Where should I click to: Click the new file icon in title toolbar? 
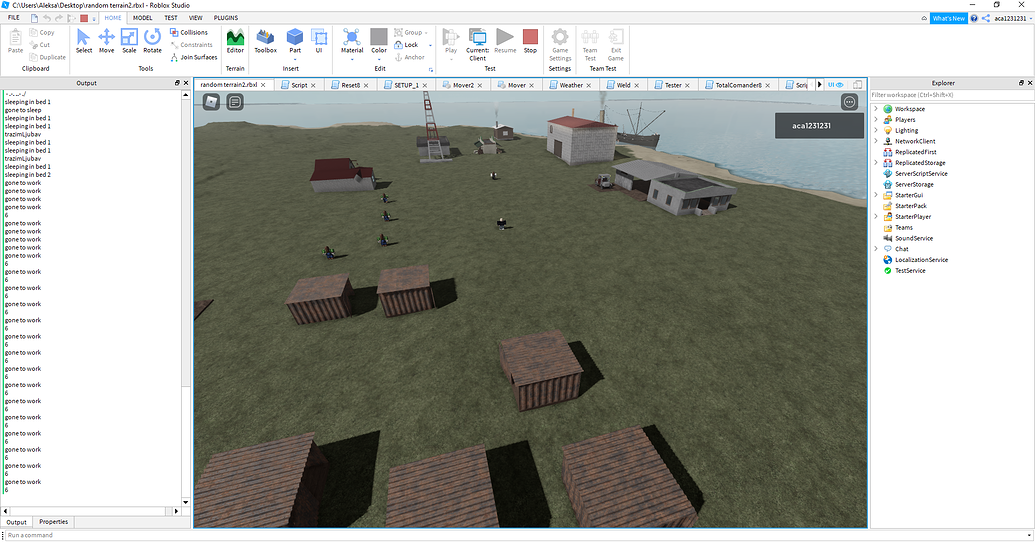[x=34, y=18]
